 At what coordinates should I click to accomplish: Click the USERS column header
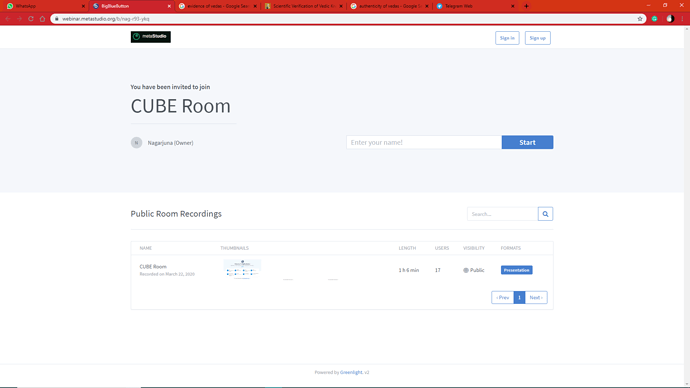pyautogui.click(x=442, y=248)
